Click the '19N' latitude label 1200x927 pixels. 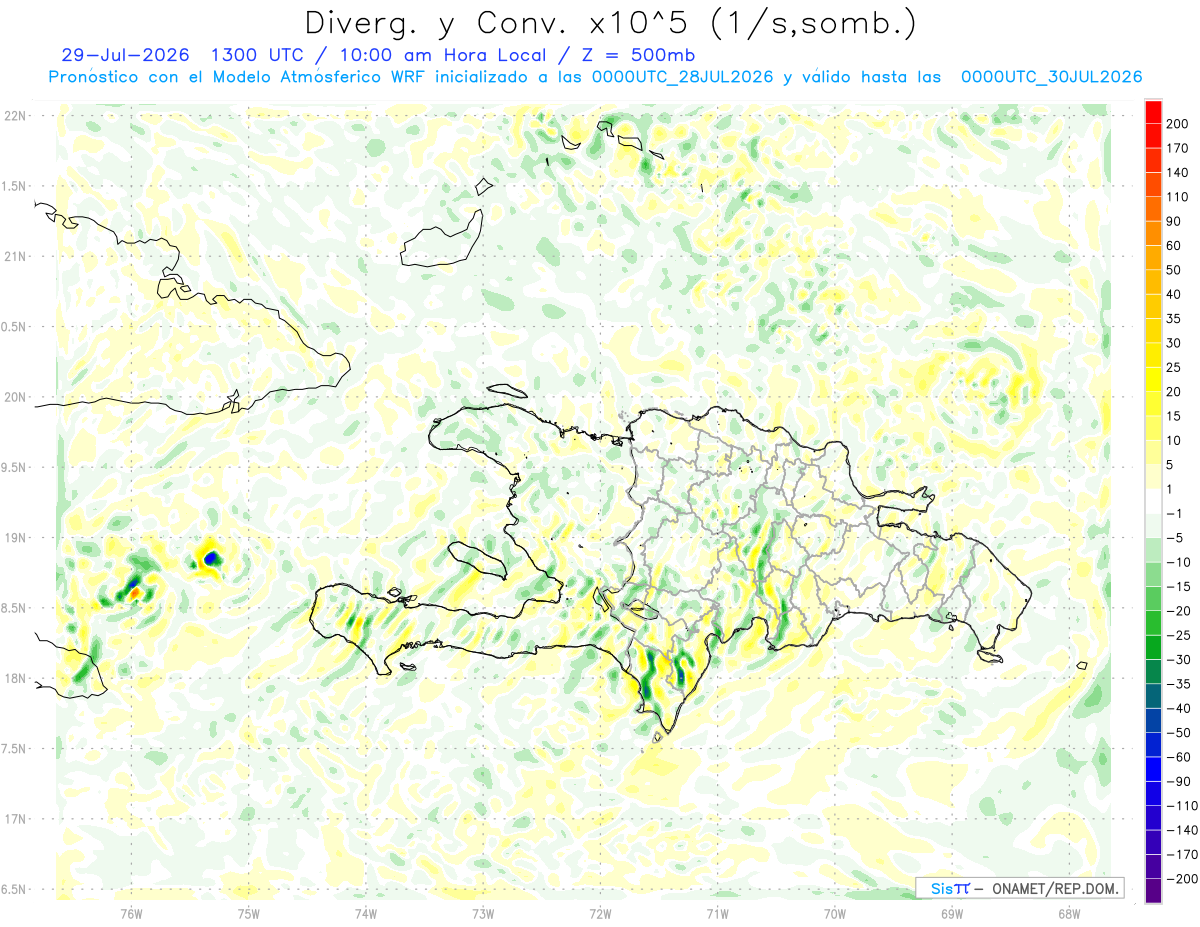click(15, 537)
